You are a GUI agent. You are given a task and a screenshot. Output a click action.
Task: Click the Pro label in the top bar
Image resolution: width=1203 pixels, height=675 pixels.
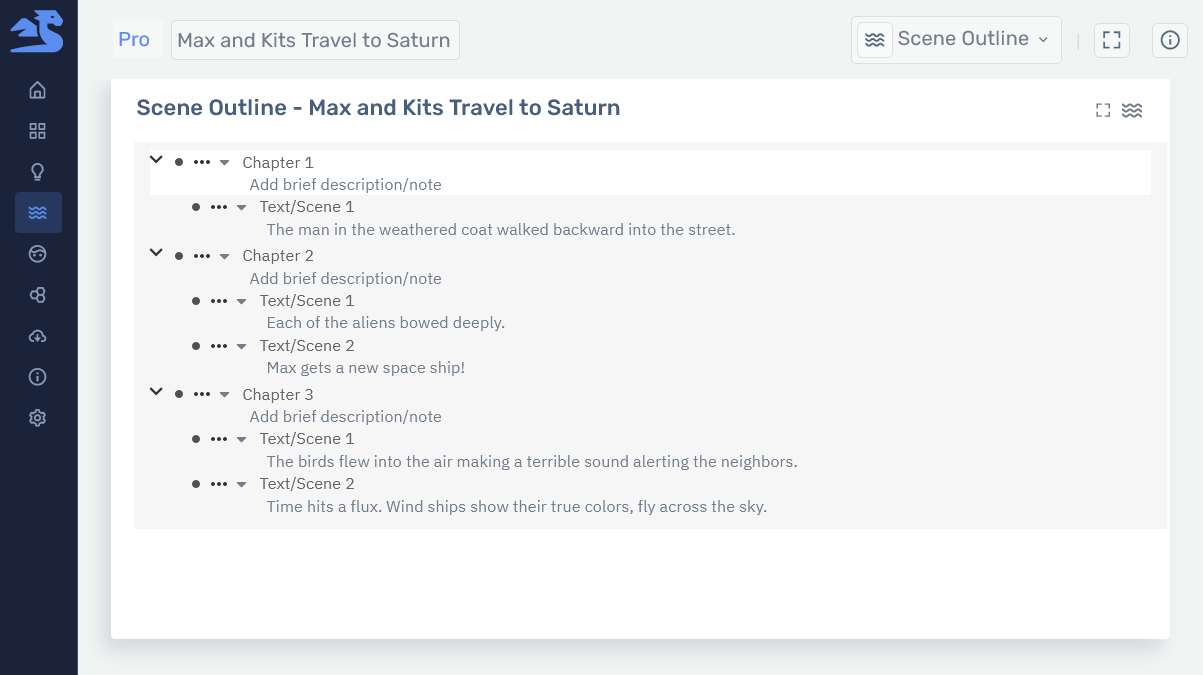point(134,39)
